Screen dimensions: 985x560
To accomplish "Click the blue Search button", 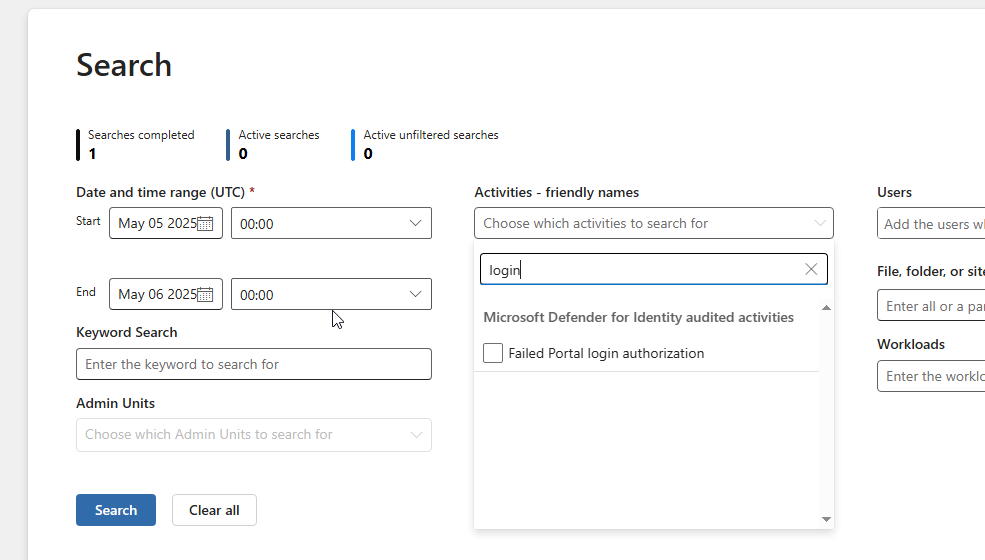I will 116,510.
